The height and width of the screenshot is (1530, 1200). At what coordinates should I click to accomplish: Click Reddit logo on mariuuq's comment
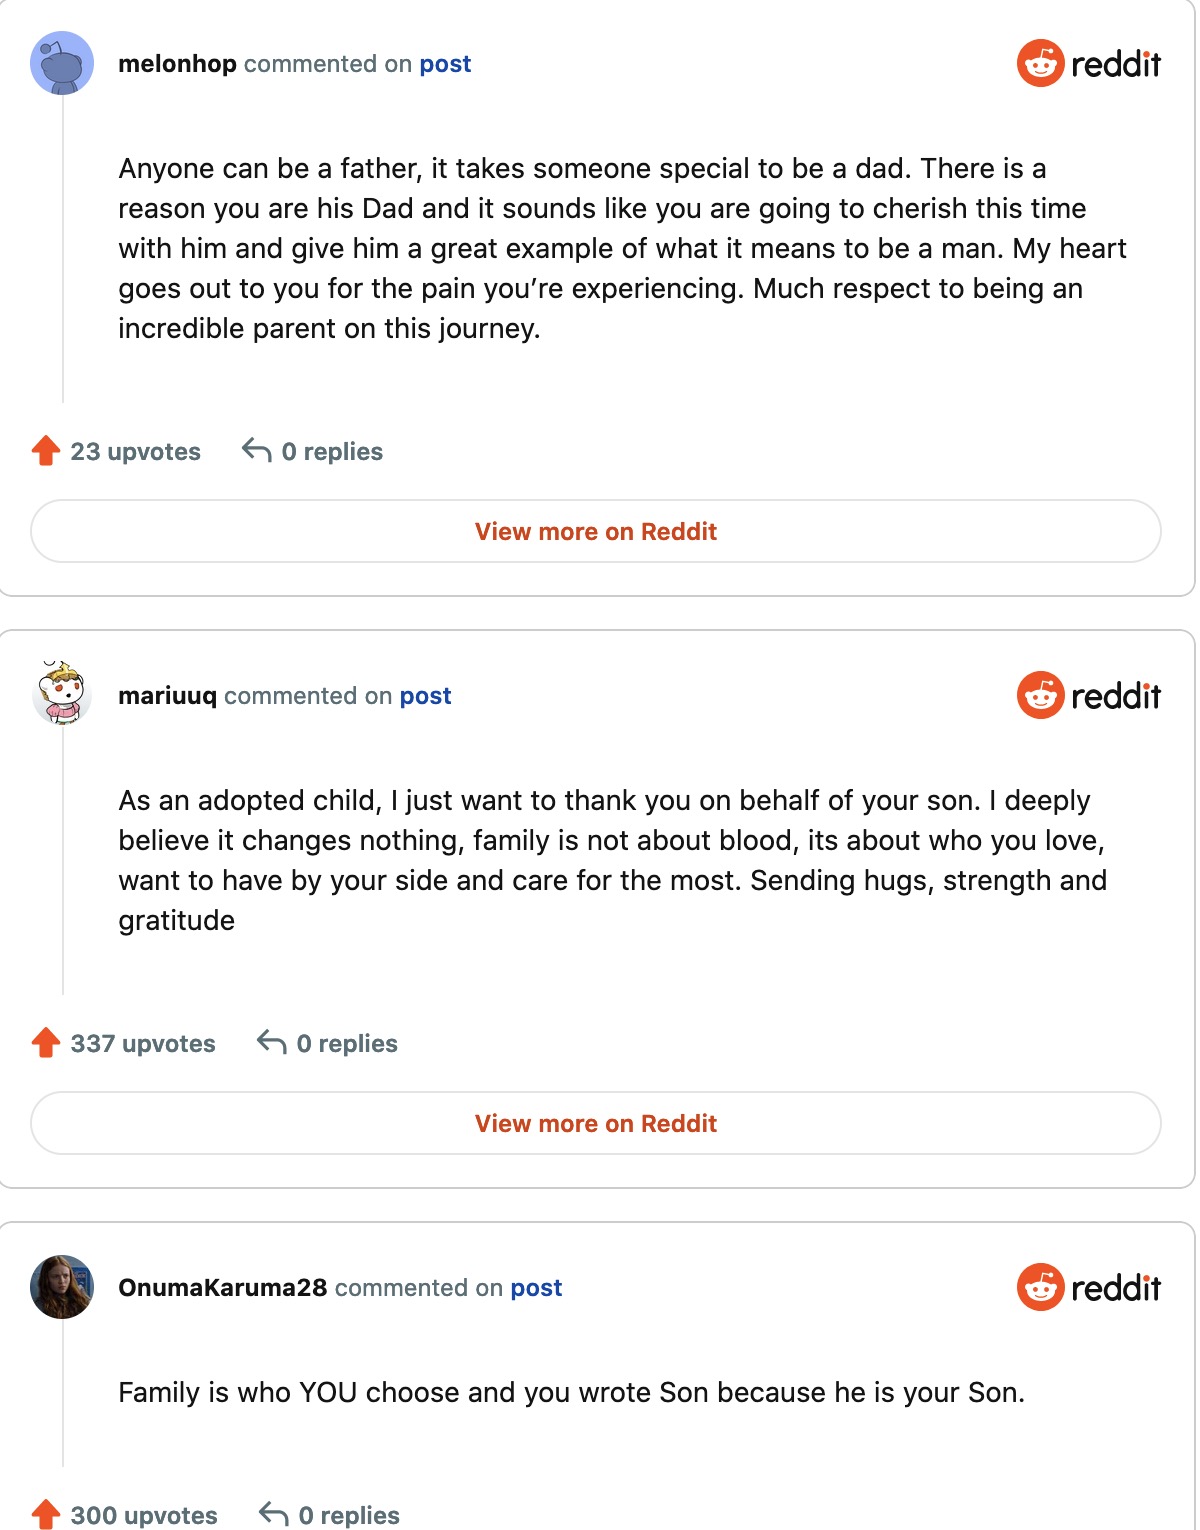pos(1088,695)
